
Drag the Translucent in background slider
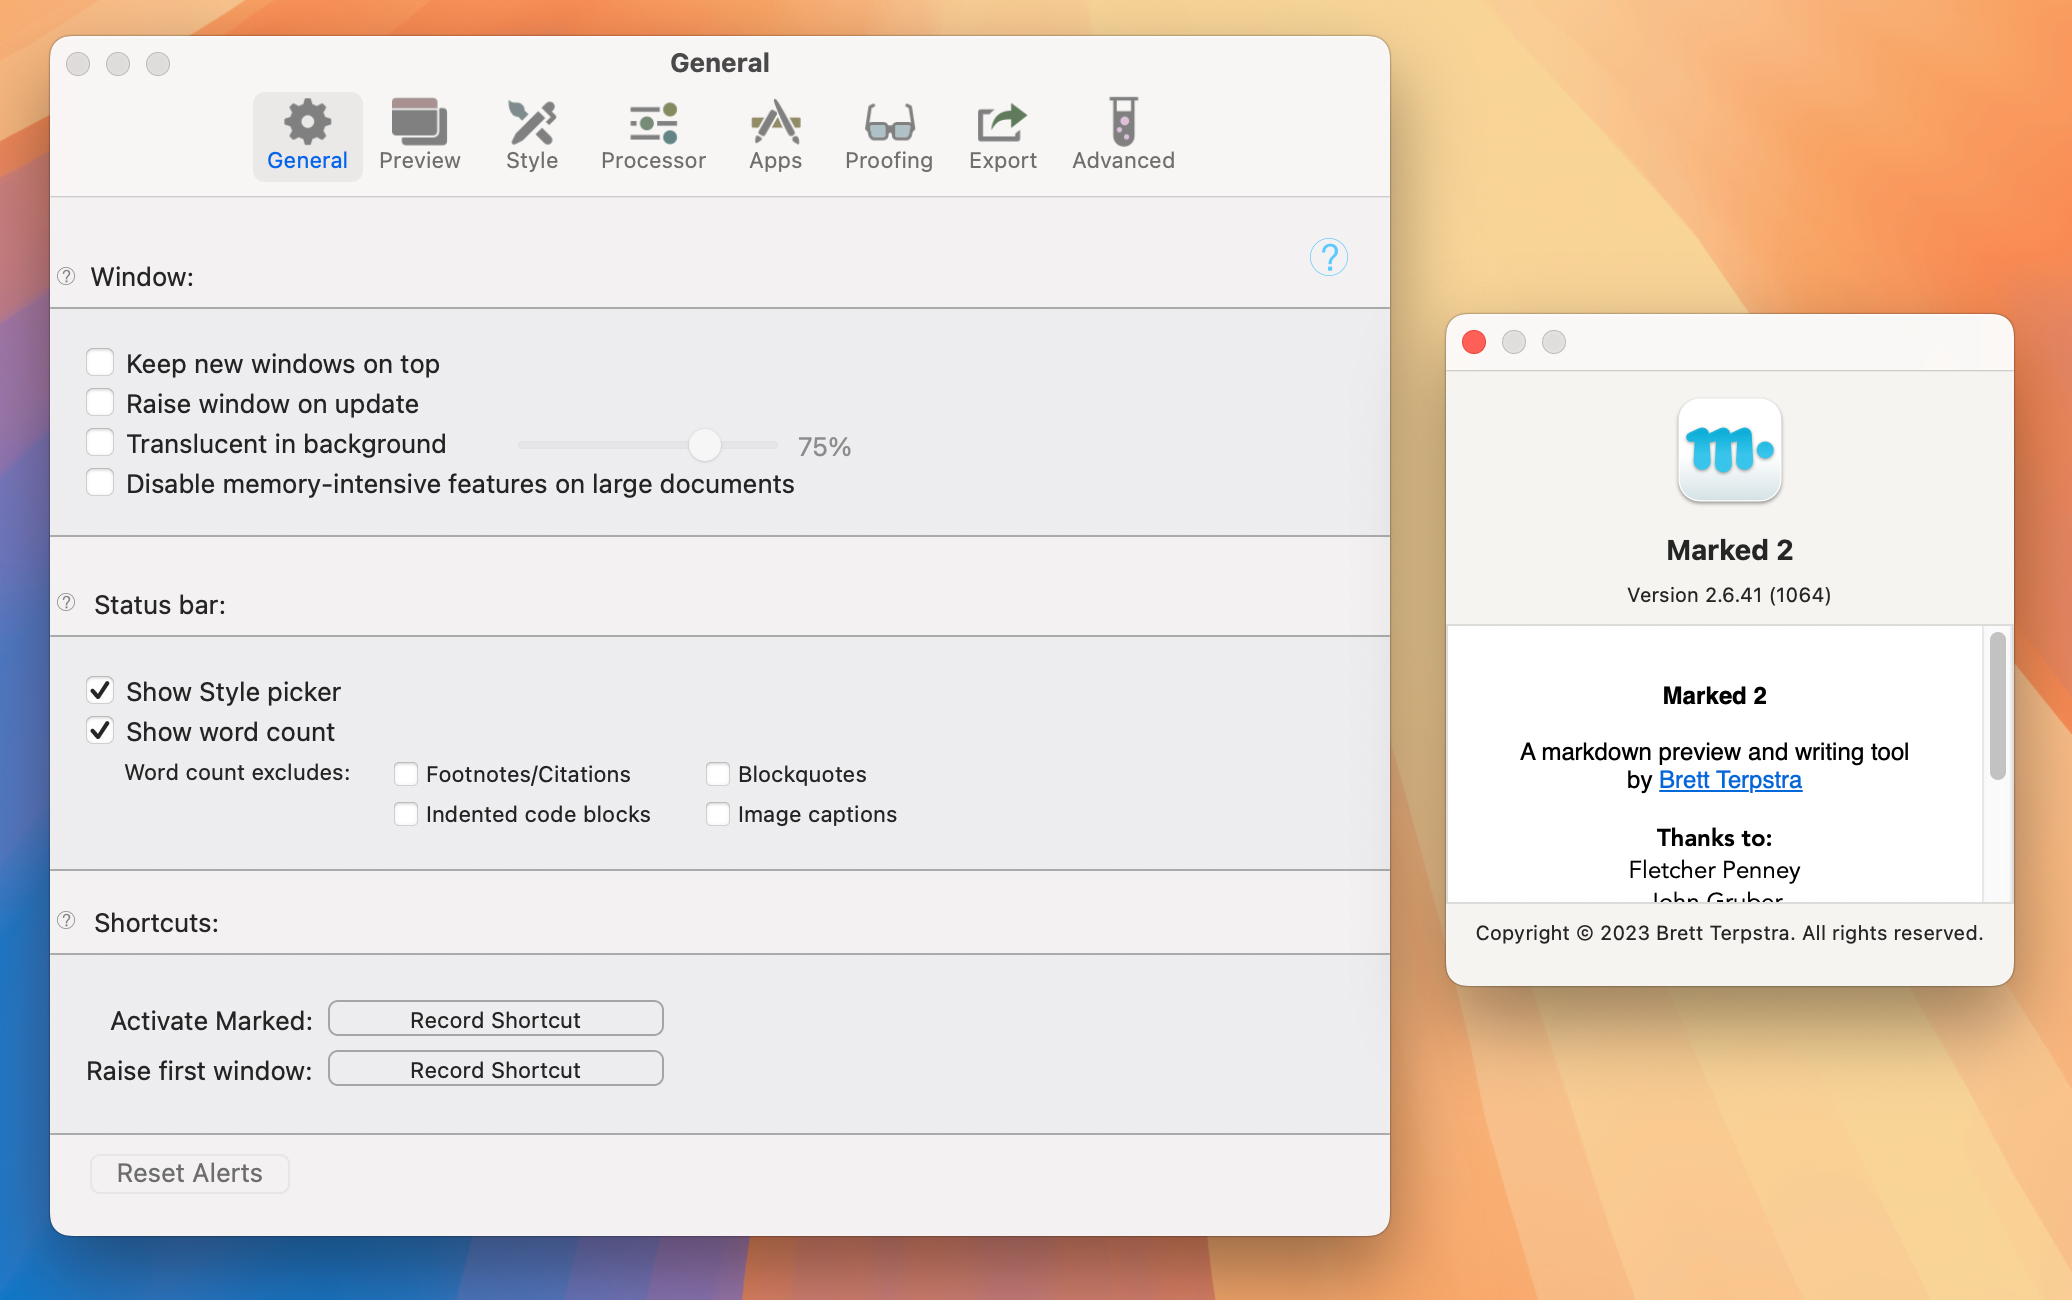click(x=704, y=445)
